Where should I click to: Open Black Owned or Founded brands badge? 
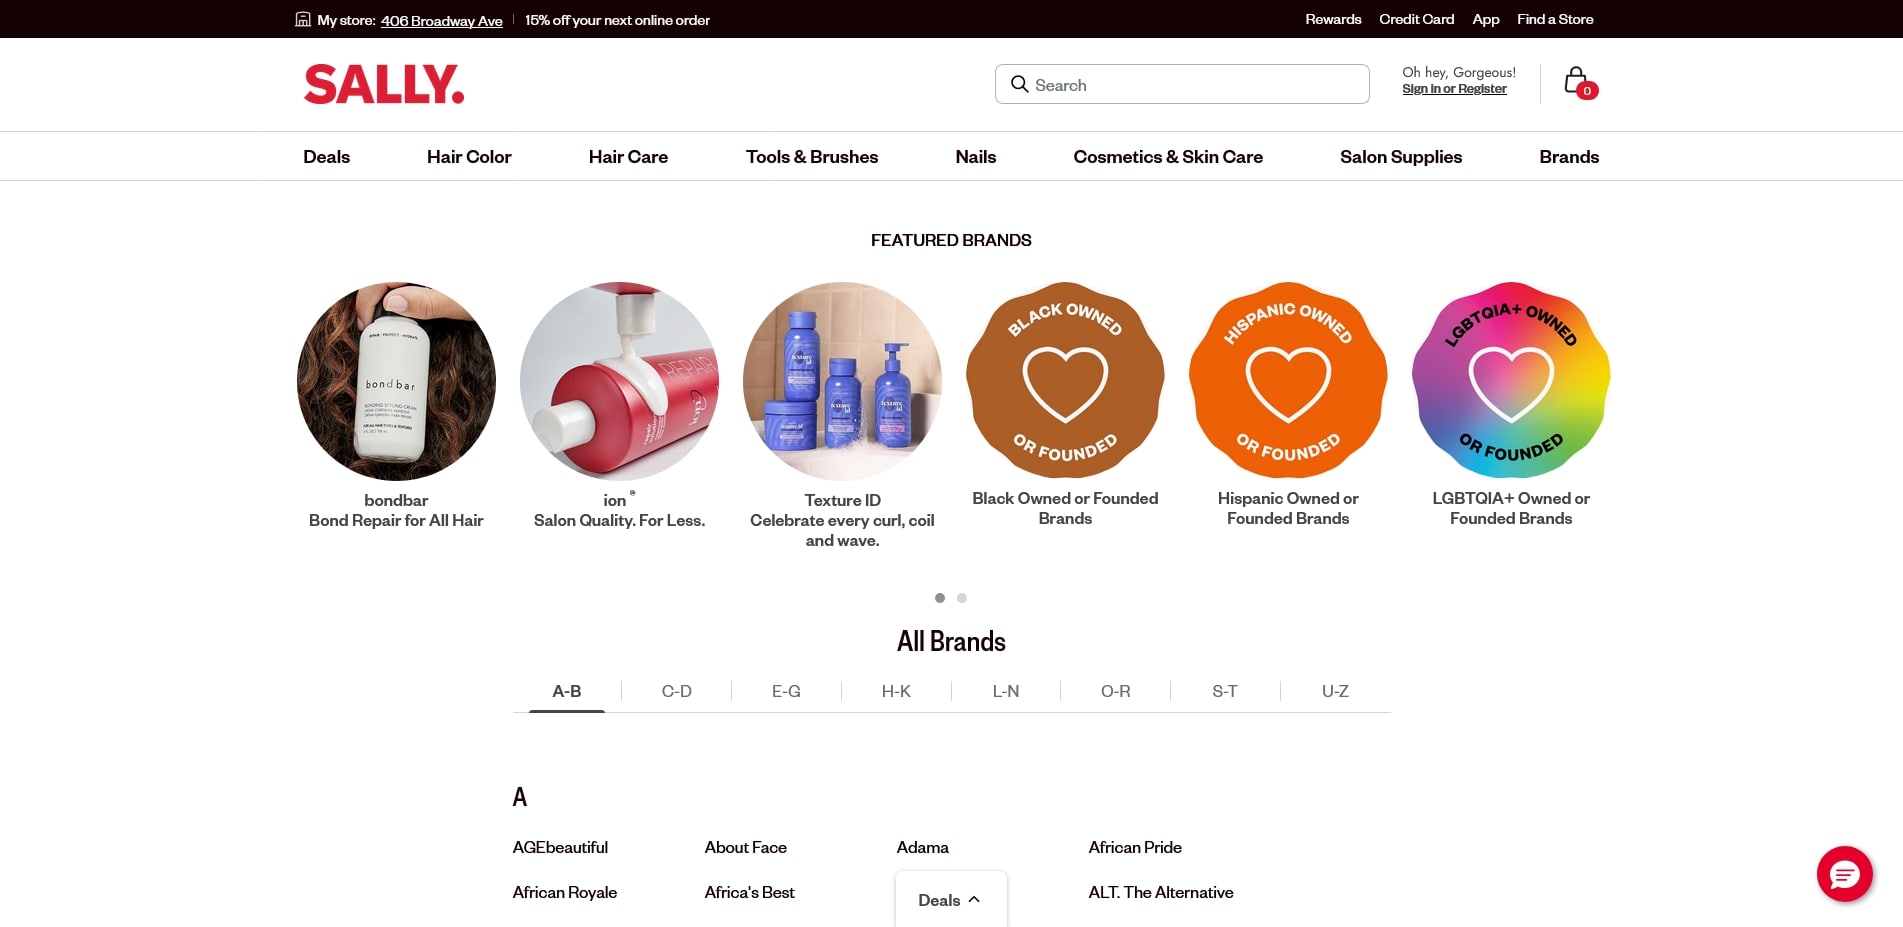tap(1065, 381)
